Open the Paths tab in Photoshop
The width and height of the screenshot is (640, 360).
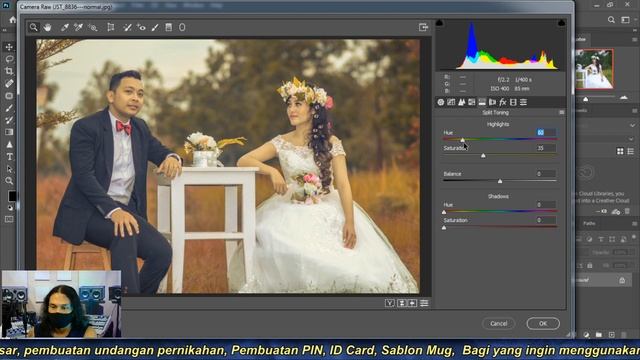pyautogui.click(x=589, y=223)
